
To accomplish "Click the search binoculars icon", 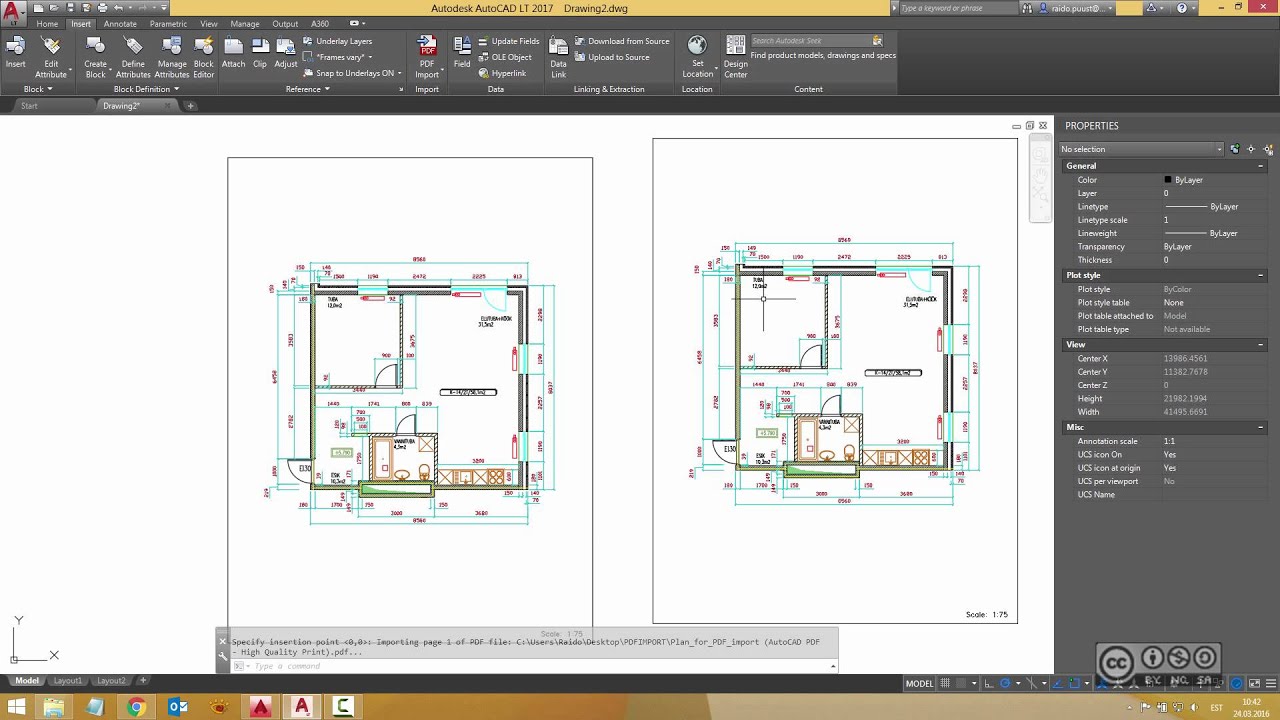I will pyautogui.click(x=1027, y=8).
